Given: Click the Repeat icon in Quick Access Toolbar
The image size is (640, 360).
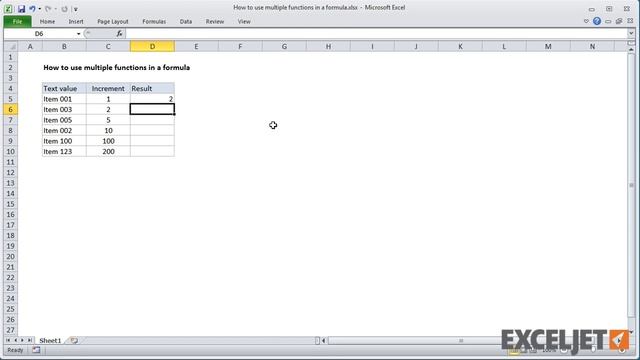Looking at the screenshot, I should (64, 9).
